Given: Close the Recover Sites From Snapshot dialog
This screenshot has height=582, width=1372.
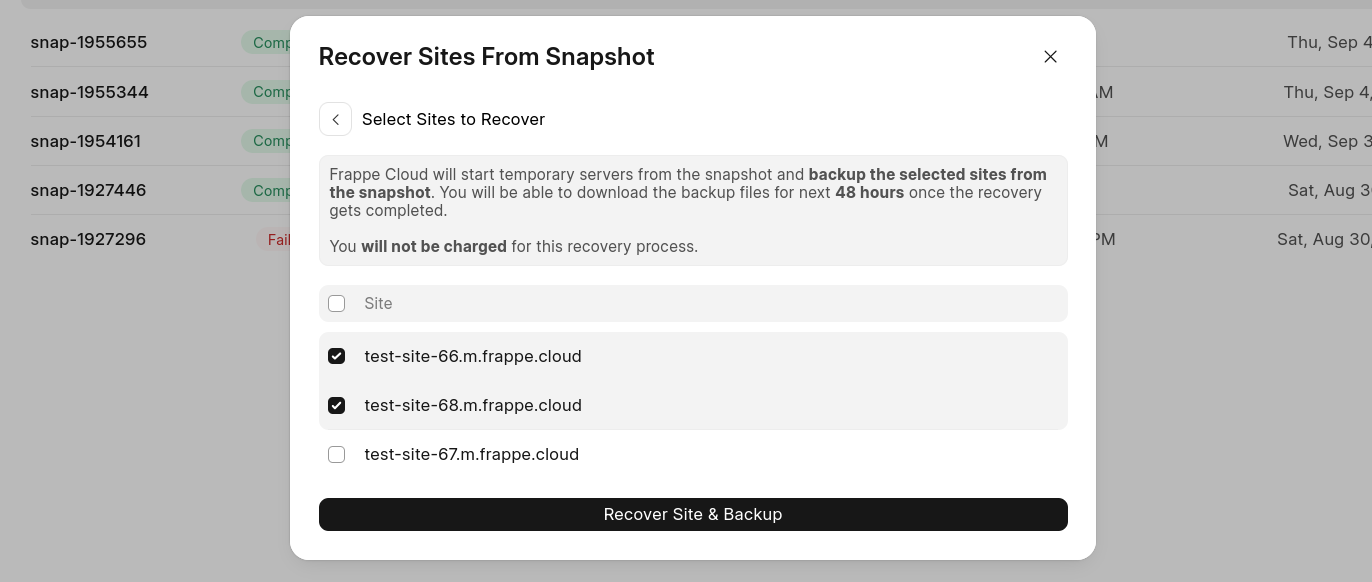Looking at the screenshot, I should click(x=1050, y=57).
